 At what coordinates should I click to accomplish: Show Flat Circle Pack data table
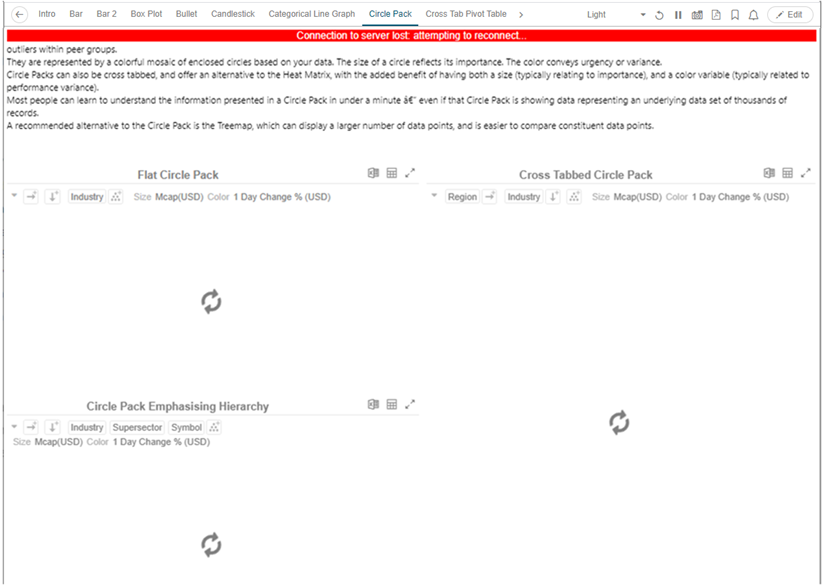pos(392,173)
